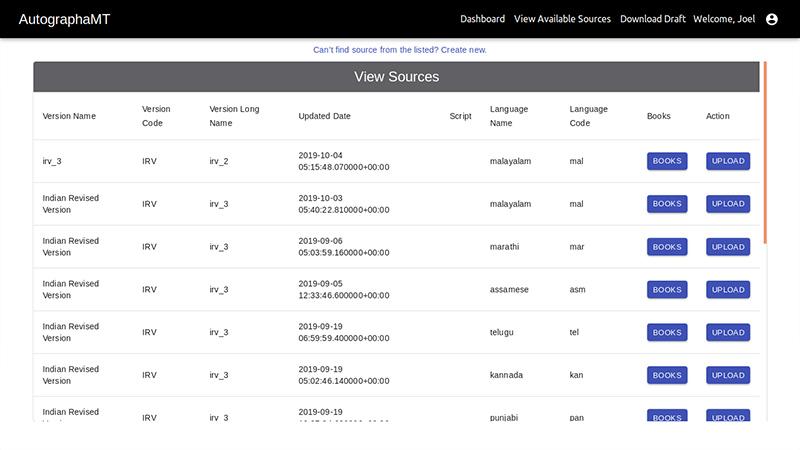Upload to the assamese source row
Image resolution: width=800 pixels, height=450 pixels.
coord(728,289)
